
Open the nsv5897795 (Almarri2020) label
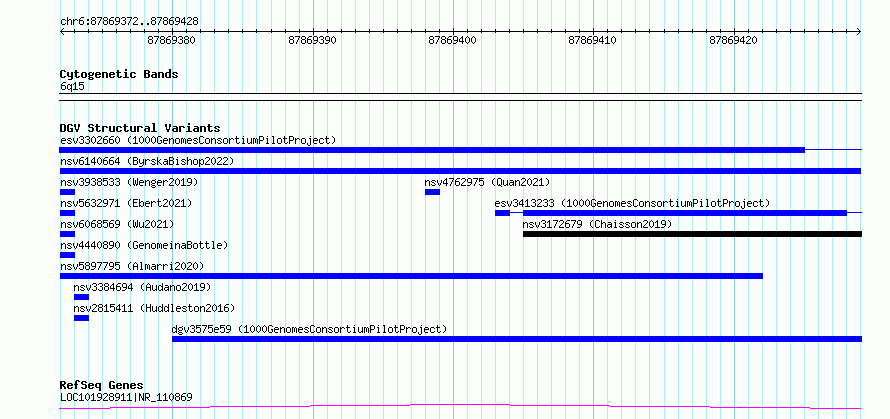click(132, 266)
